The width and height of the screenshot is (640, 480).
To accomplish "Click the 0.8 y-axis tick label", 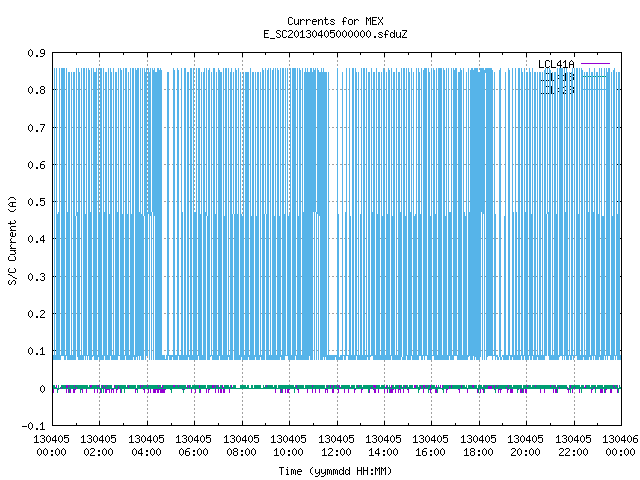I will [36, 90].
